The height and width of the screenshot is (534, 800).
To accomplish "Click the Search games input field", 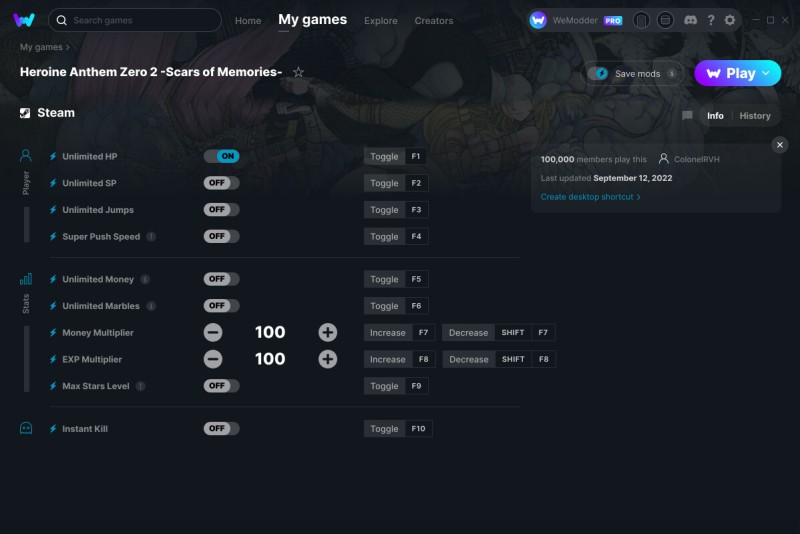I will click(x=140, y=20).
